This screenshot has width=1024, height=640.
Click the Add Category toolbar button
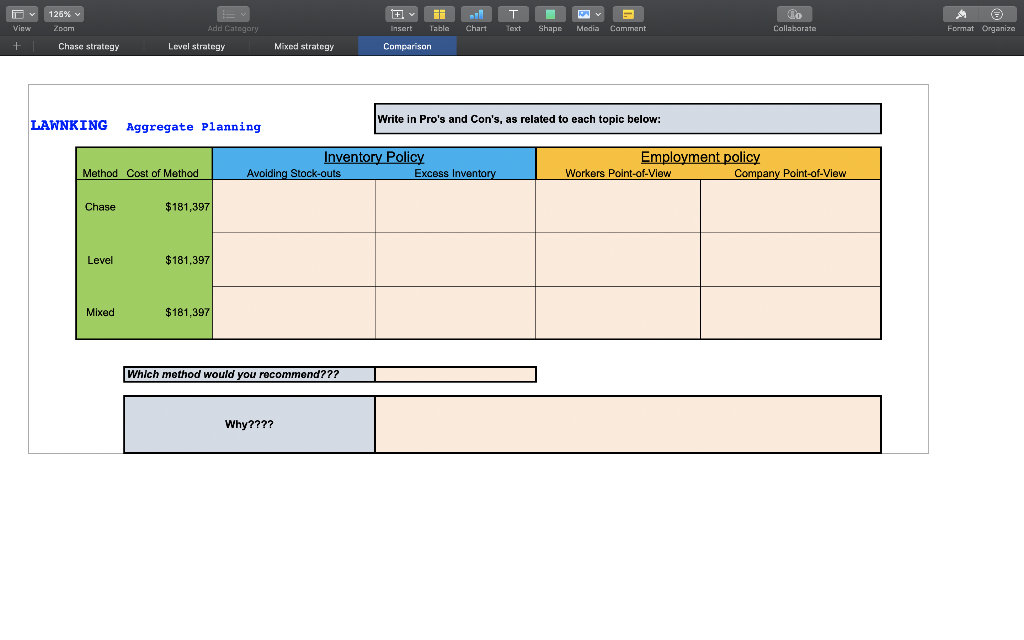[233, 14]
